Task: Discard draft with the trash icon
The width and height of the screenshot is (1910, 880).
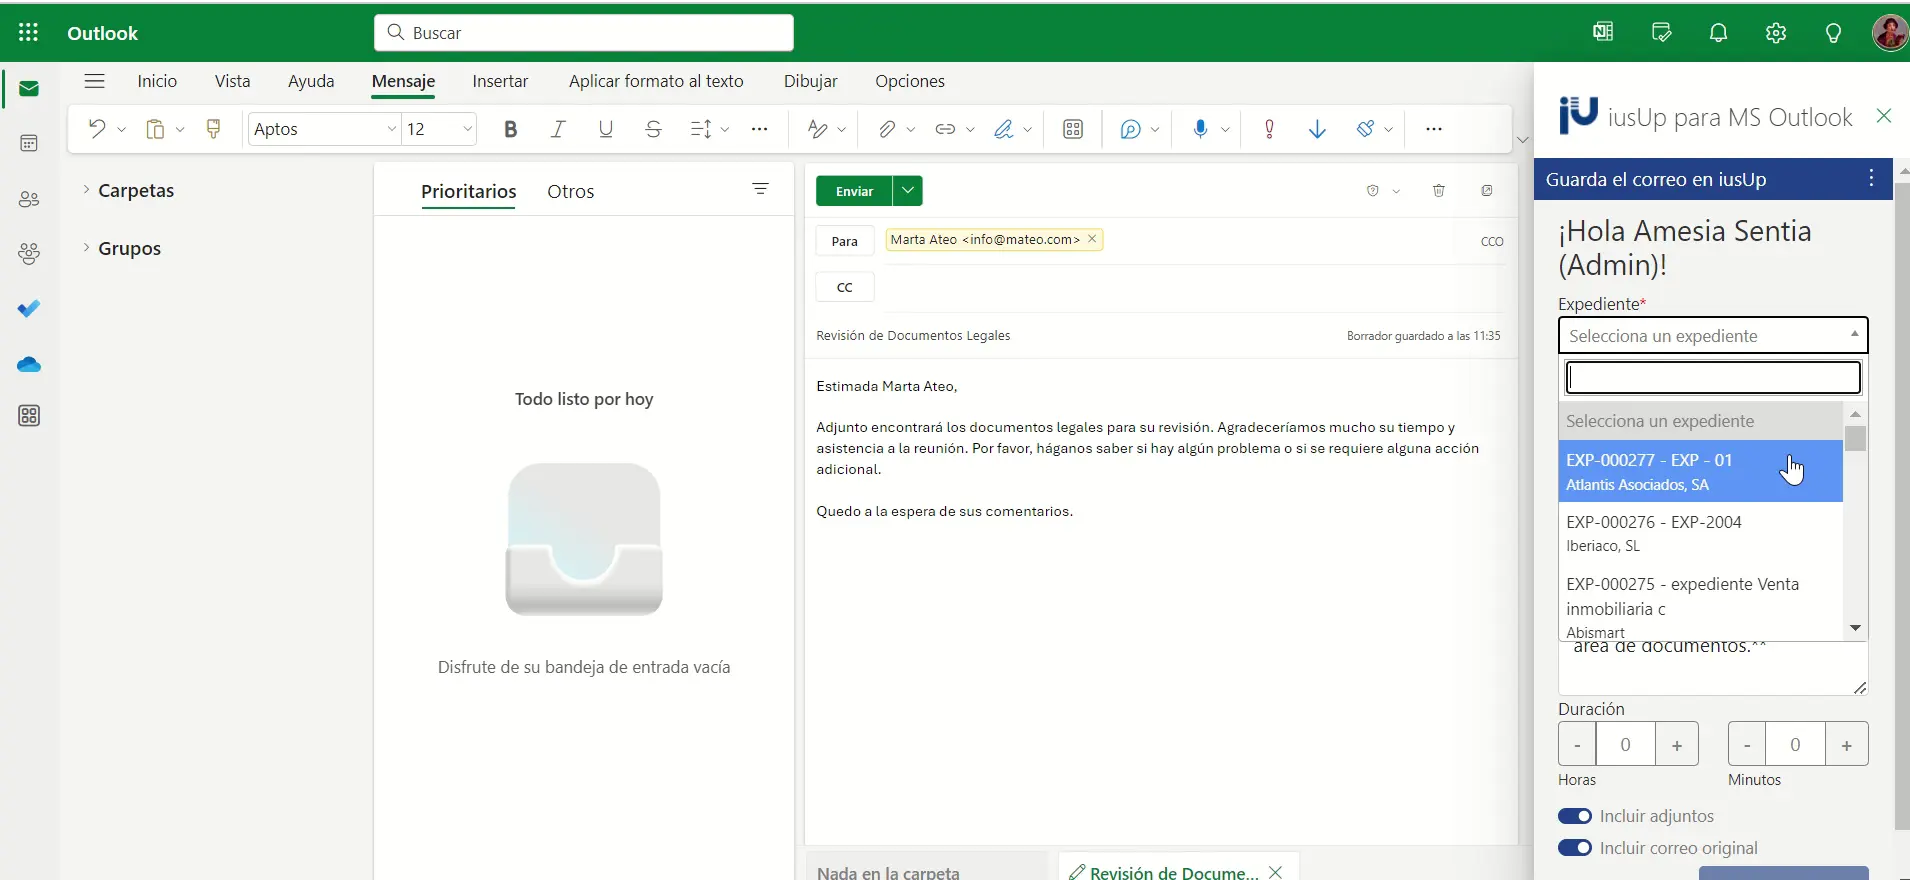Action: (1438, 191)
